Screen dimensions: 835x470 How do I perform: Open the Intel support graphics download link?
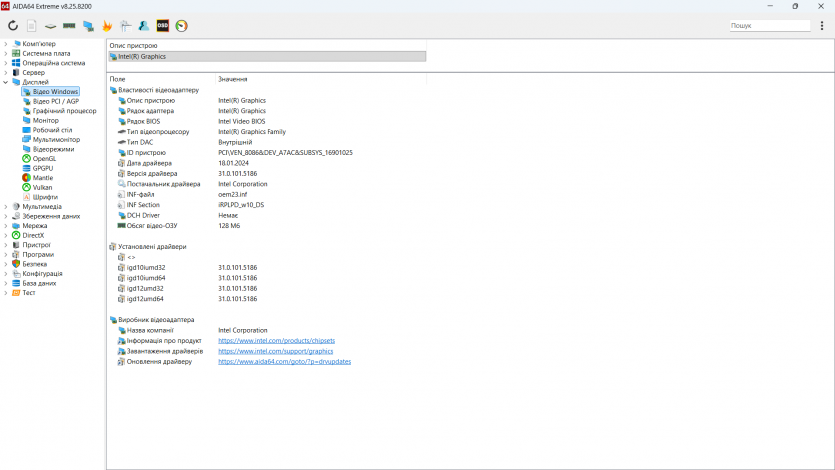coord(275,351)
